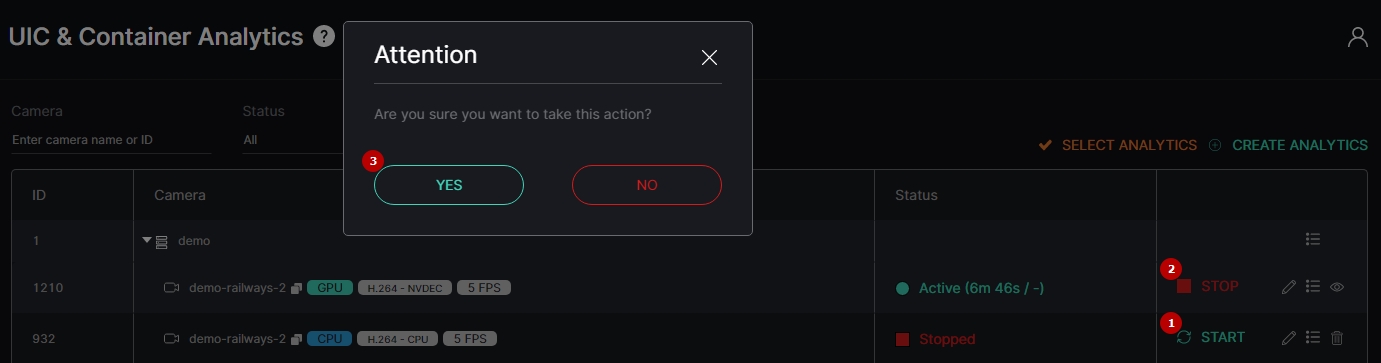
Task: Collapse the demo camera group
Action: 147,240
